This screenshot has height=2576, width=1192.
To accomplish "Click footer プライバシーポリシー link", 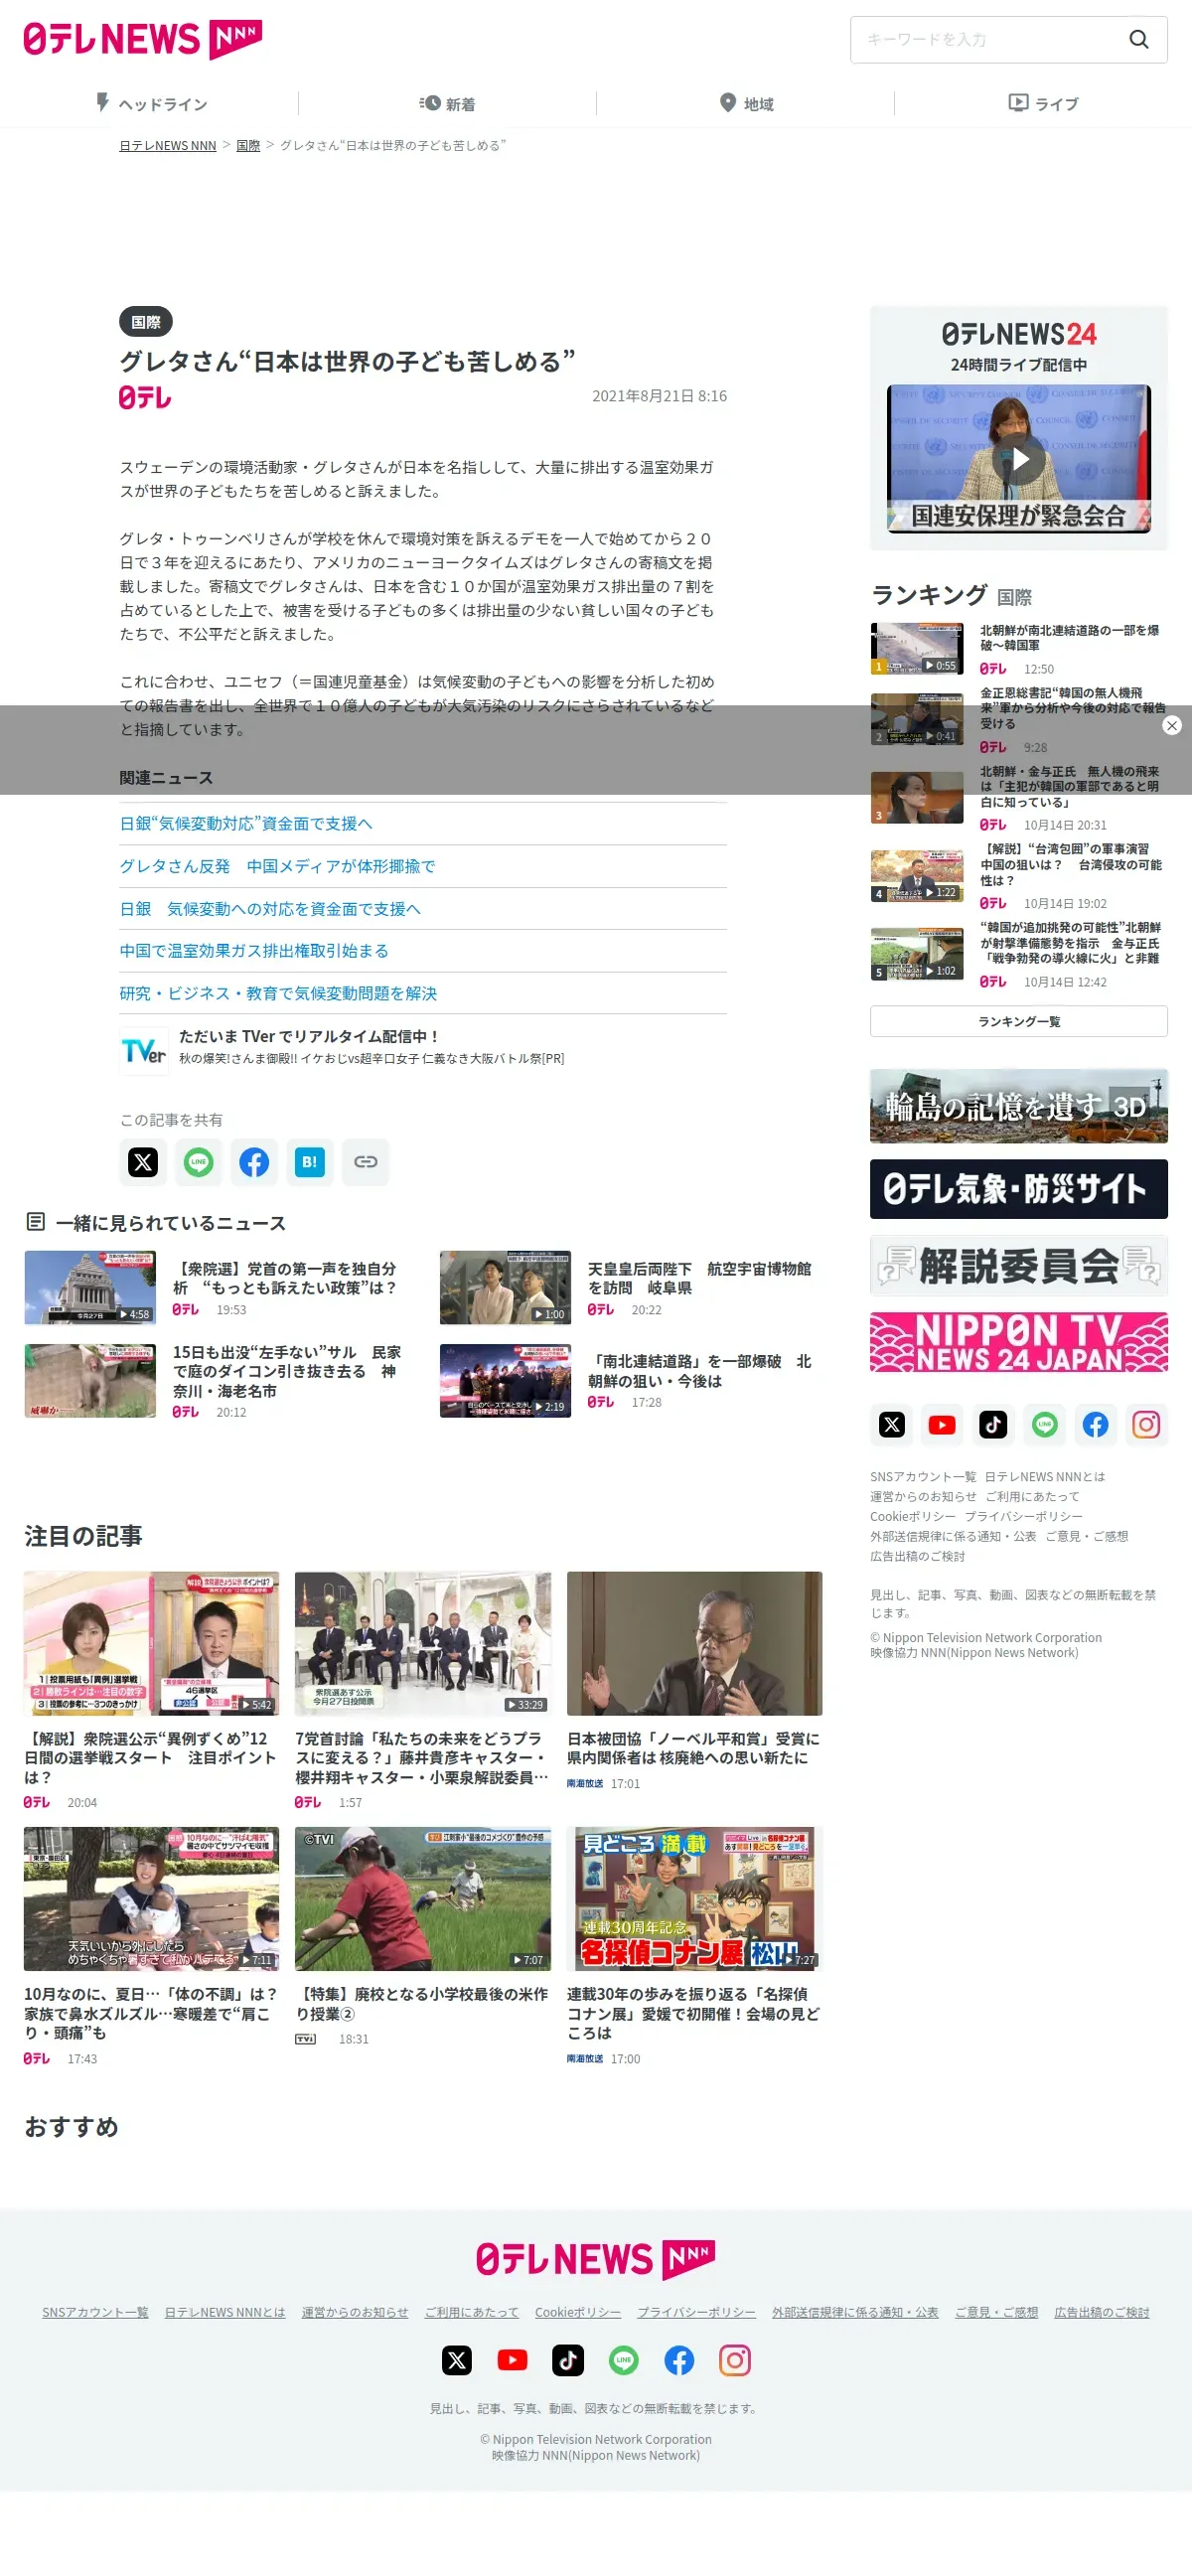I will 696,2312.
